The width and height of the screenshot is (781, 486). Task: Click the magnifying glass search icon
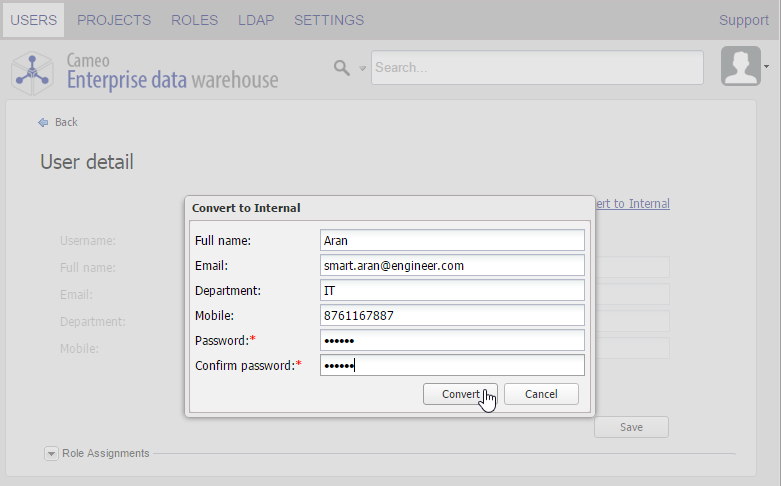coord(342,68)
